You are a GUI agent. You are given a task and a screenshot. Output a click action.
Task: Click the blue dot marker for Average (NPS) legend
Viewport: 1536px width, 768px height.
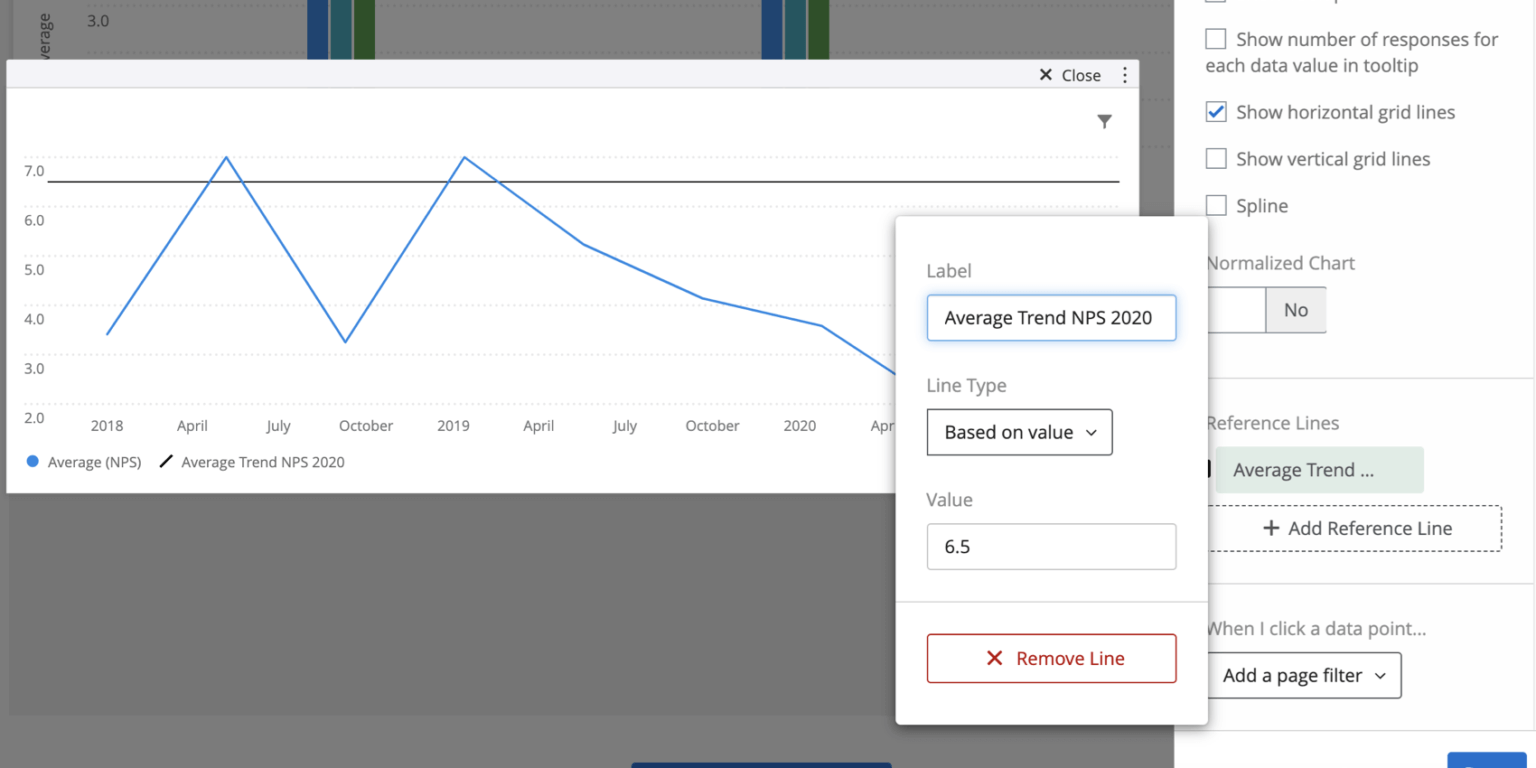(x=30, y=462)
